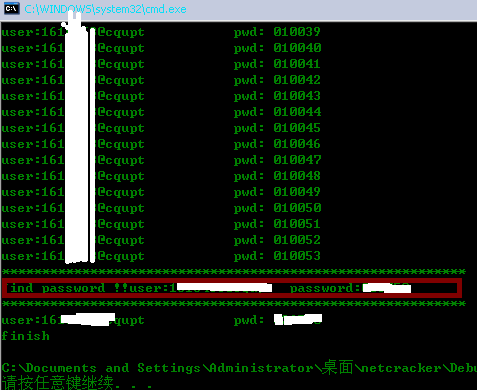Select the password value 010053
This screenshot has width=477, height=390.
pyautogui.click(x=297, y=256)
